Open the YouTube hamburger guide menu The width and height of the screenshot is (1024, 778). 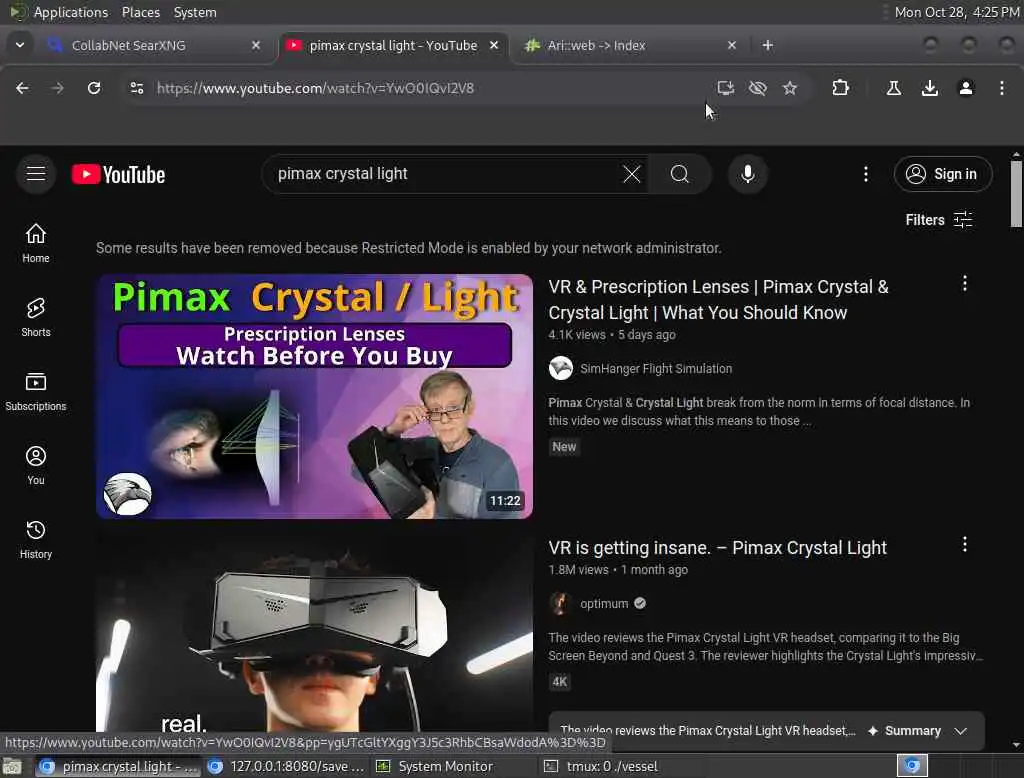click(36, 174)
